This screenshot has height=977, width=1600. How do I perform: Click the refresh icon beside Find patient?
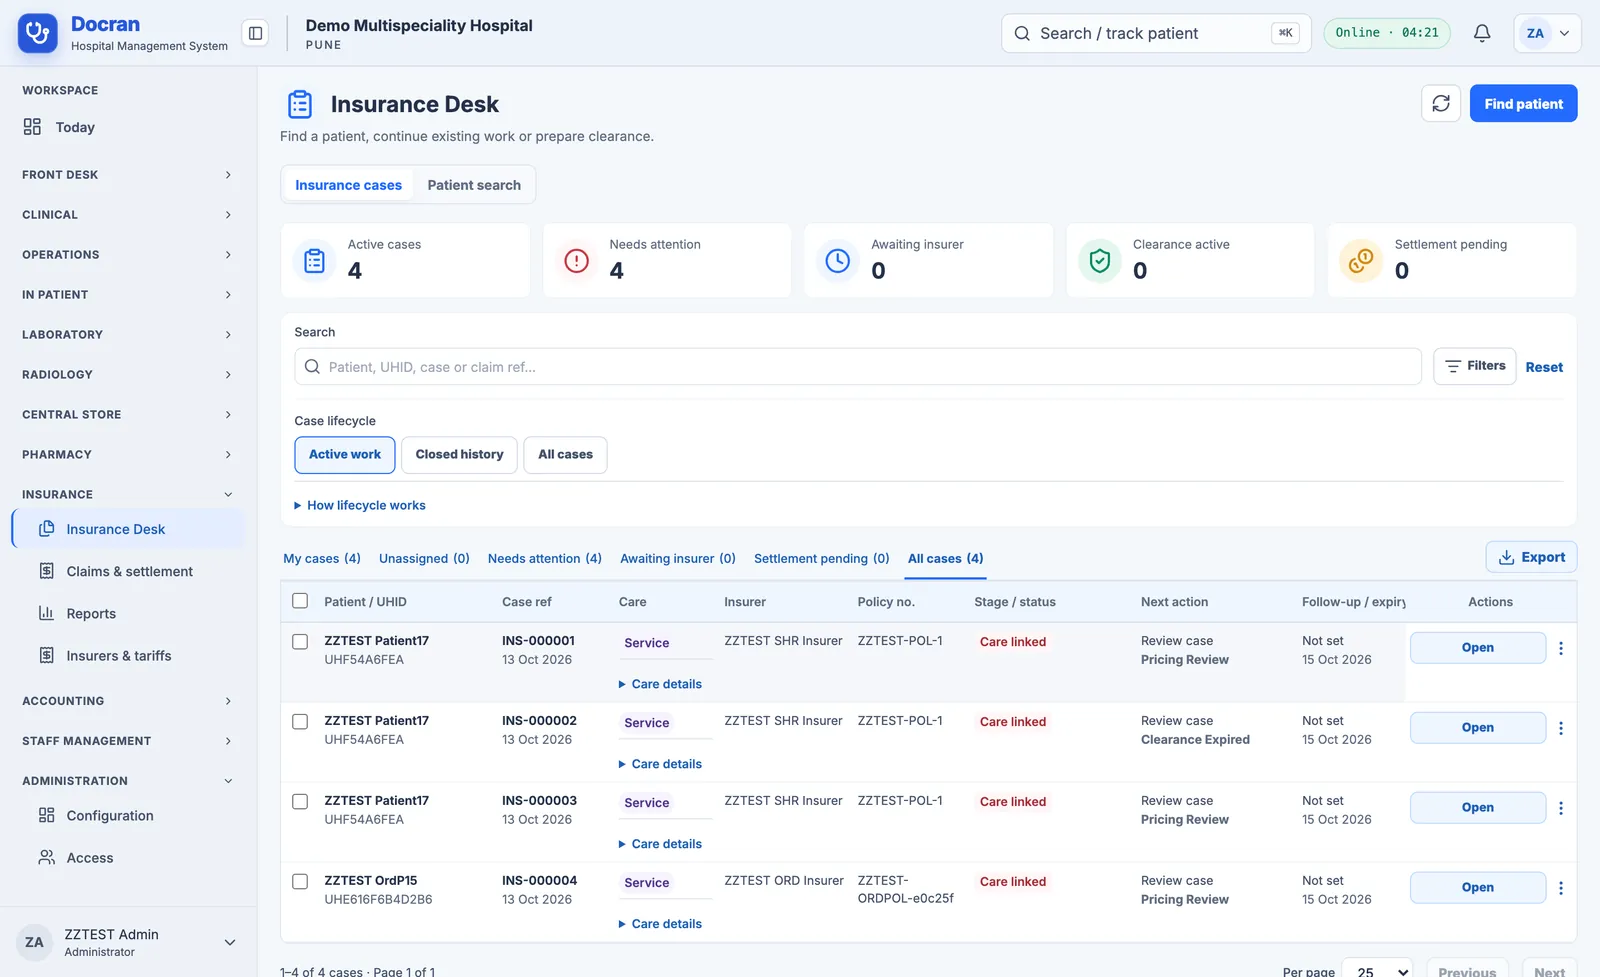tap(1441, 103)
